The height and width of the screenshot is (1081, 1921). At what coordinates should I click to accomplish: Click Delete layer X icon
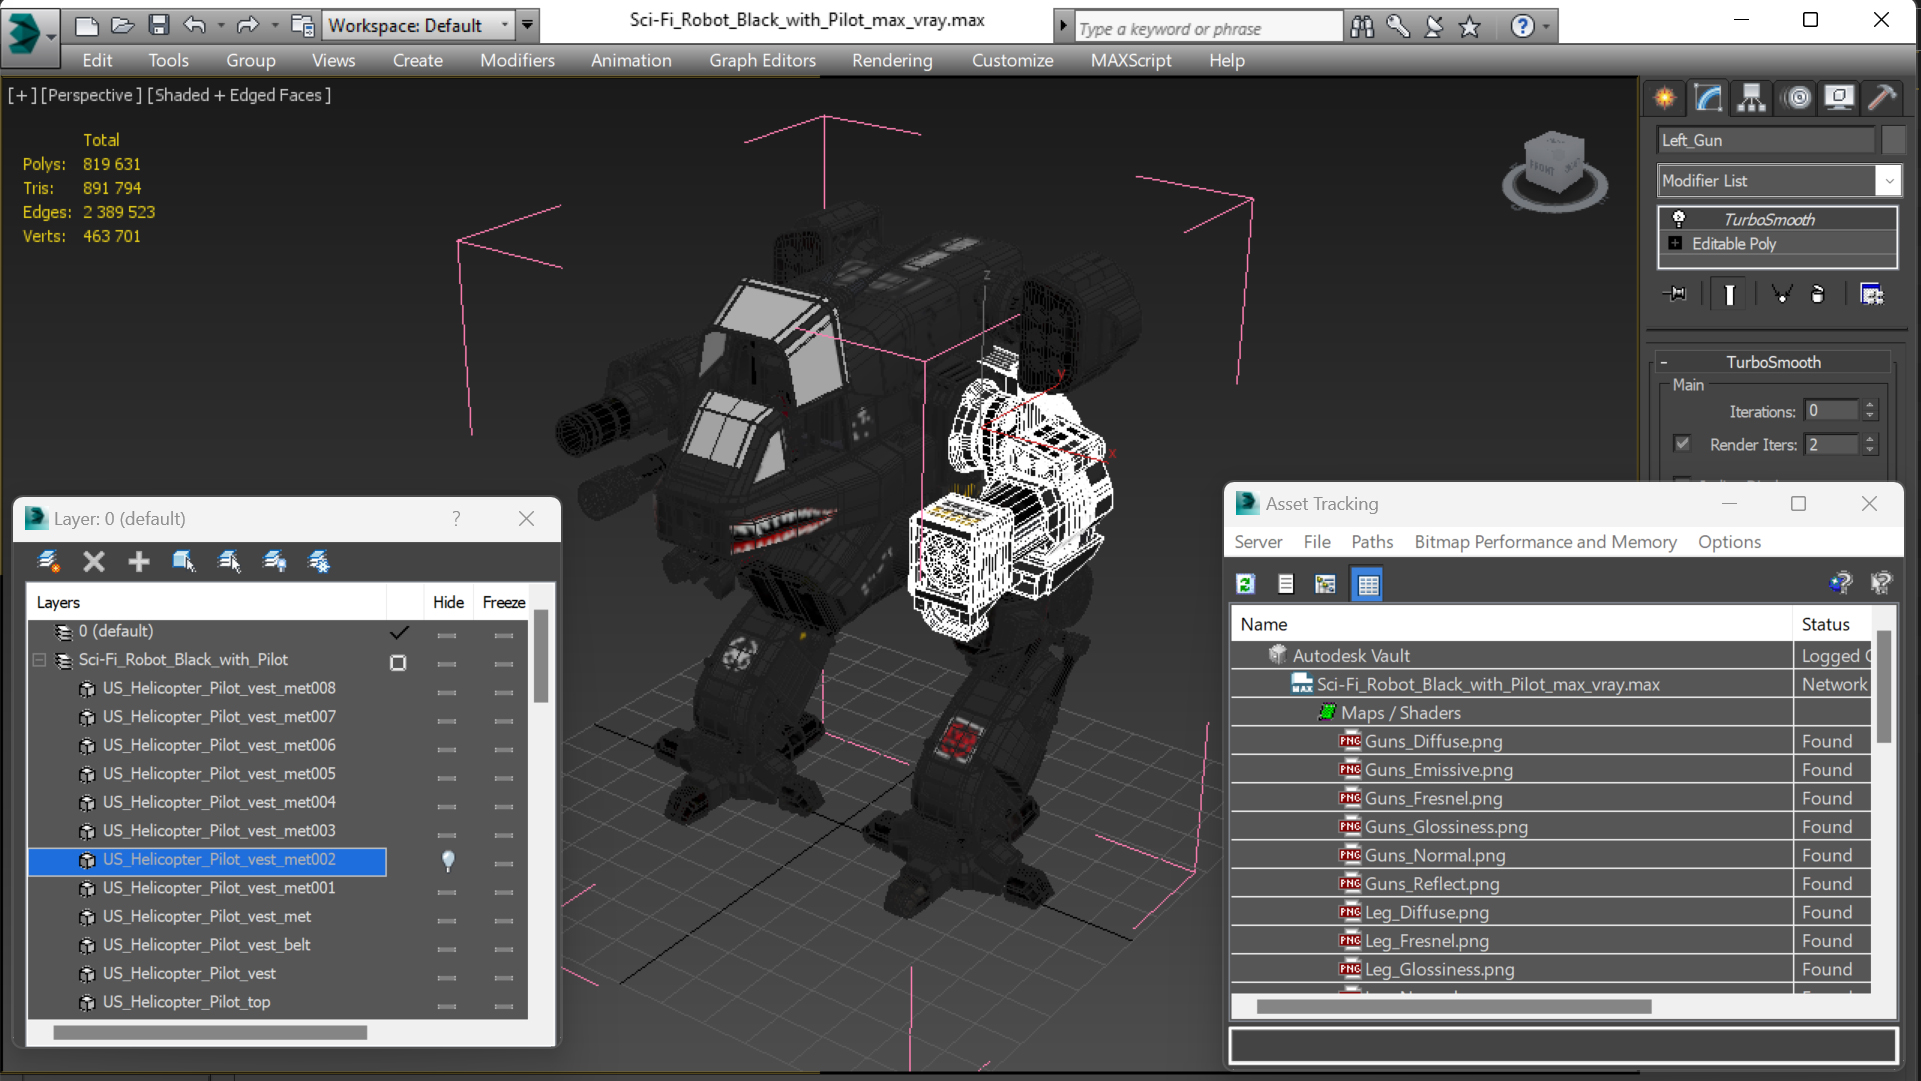tap(94, 562)
